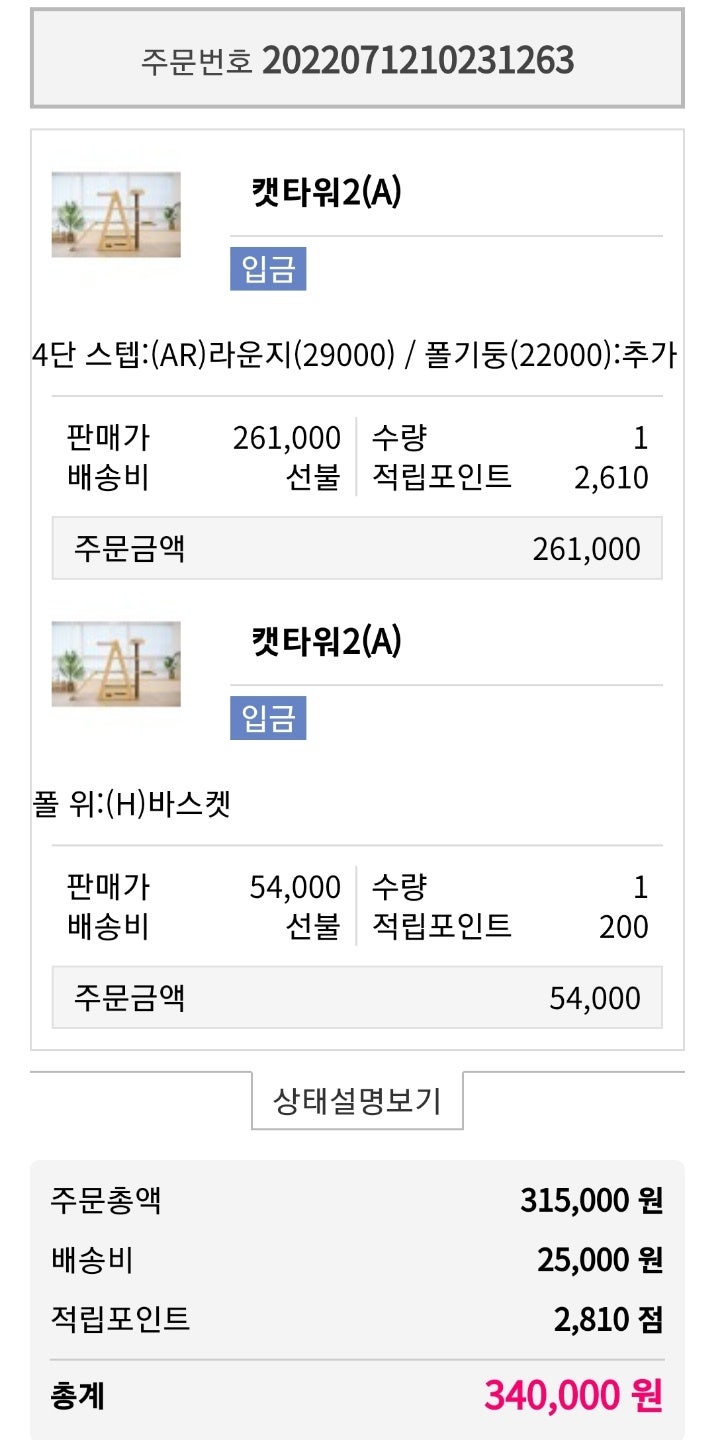Screen dimensions: 705x1440
Task: Click the 주문총액 315,000 원 row
Action: 357,1200
